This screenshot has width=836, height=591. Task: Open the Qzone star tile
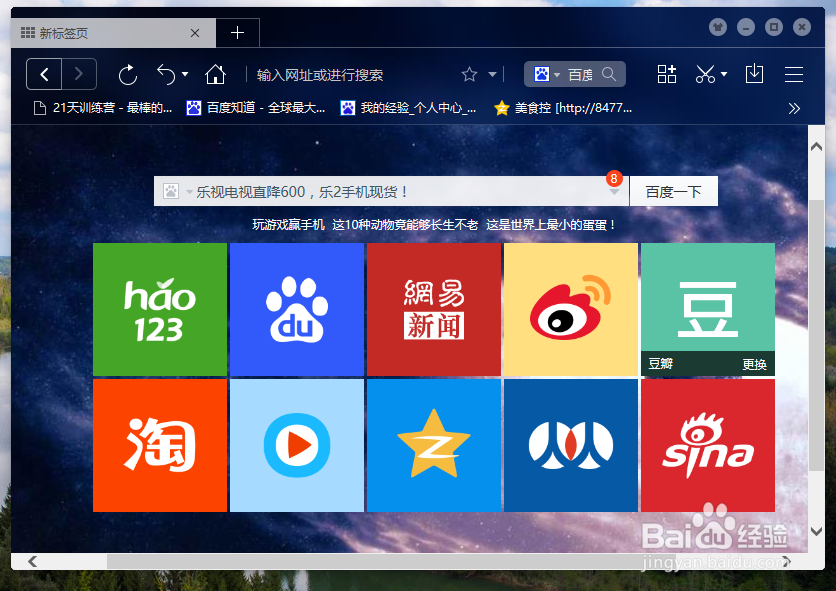click(434, 445)
